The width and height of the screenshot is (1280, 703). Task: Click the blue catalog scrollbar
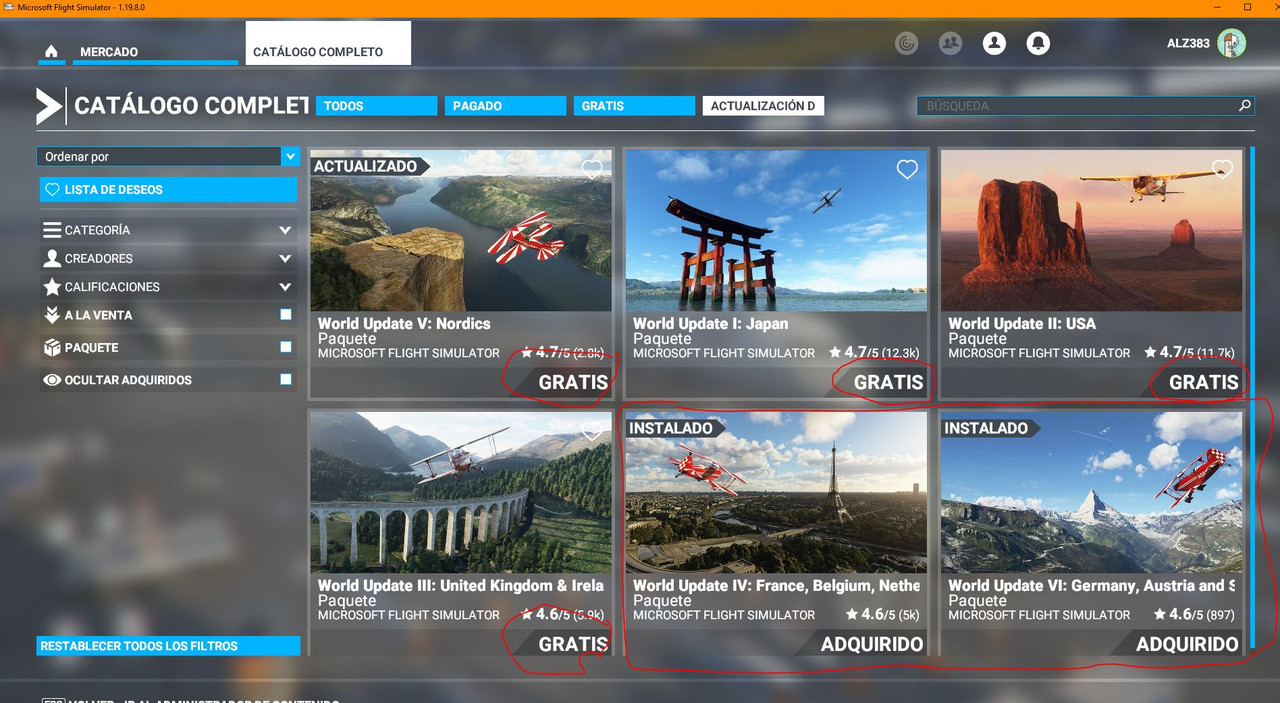point(1252,398)
